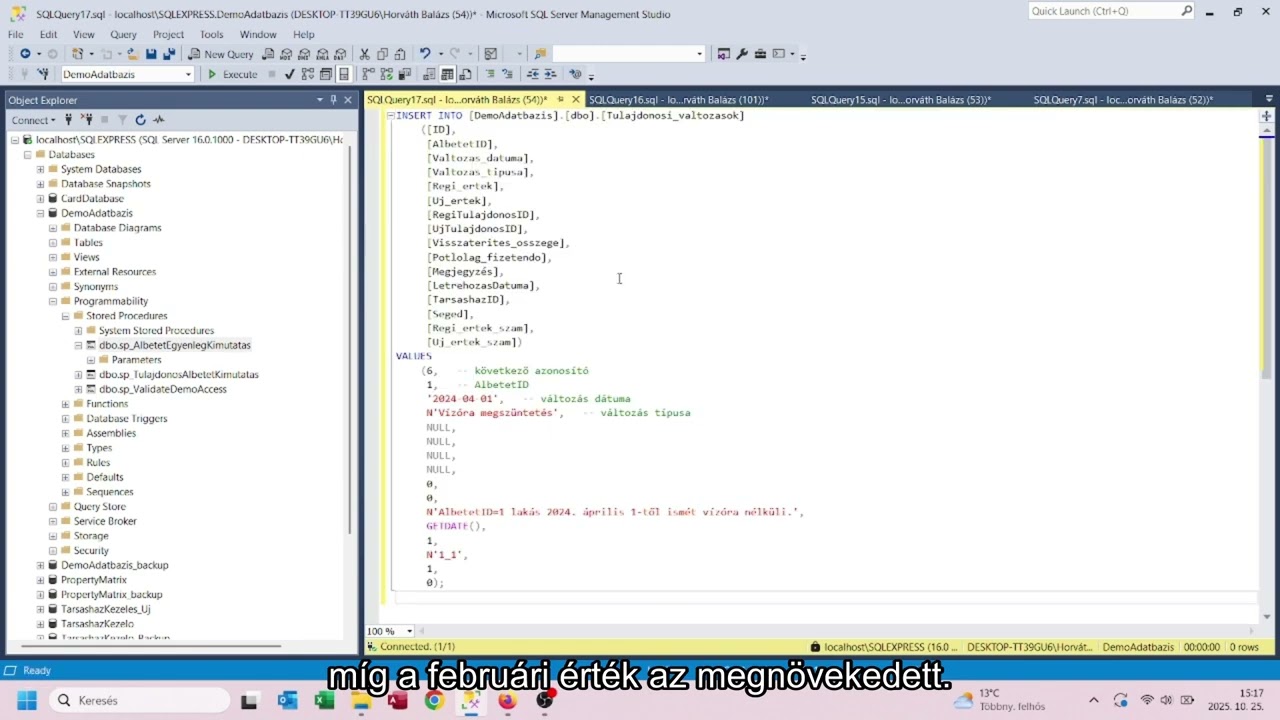Click the Decrease Indent icon
This screenshot has height=720, width=1280.
coord(533,74)
